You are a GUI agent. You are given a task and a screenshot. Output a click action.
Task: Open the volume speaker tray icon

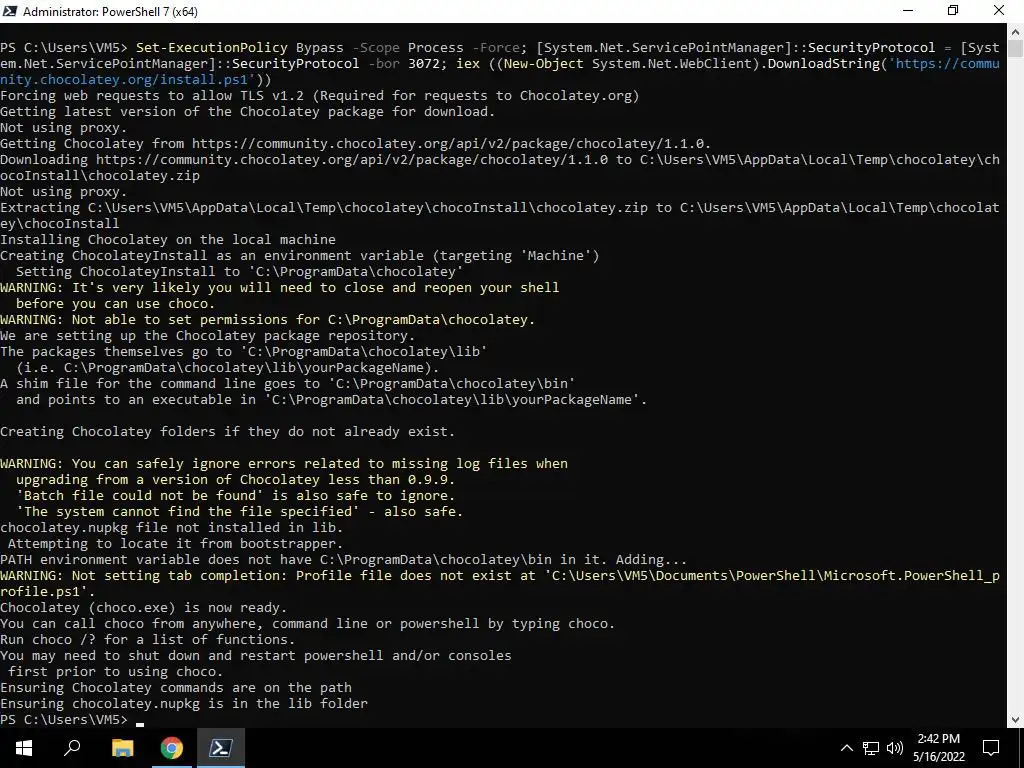[x=895, y=748]
